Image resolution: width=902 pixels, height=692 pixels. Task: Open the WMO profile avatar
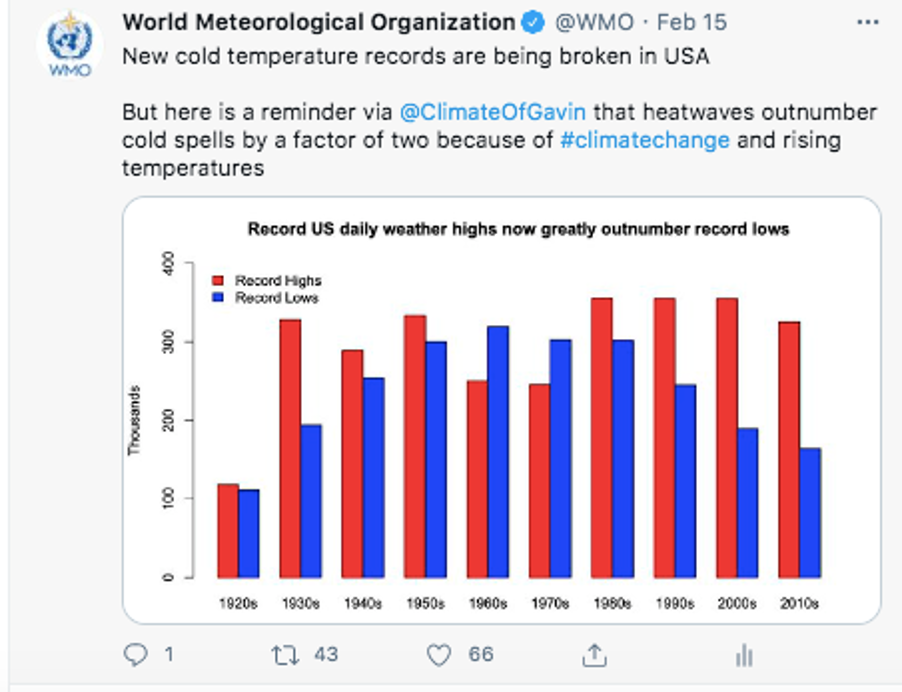click(x=70, y=44)
